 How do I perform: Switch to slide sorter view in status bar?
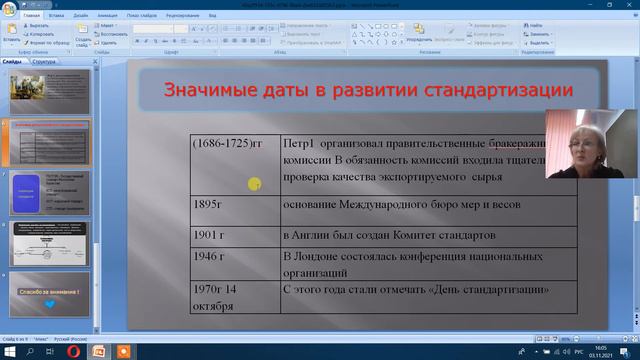pos(547,339)
